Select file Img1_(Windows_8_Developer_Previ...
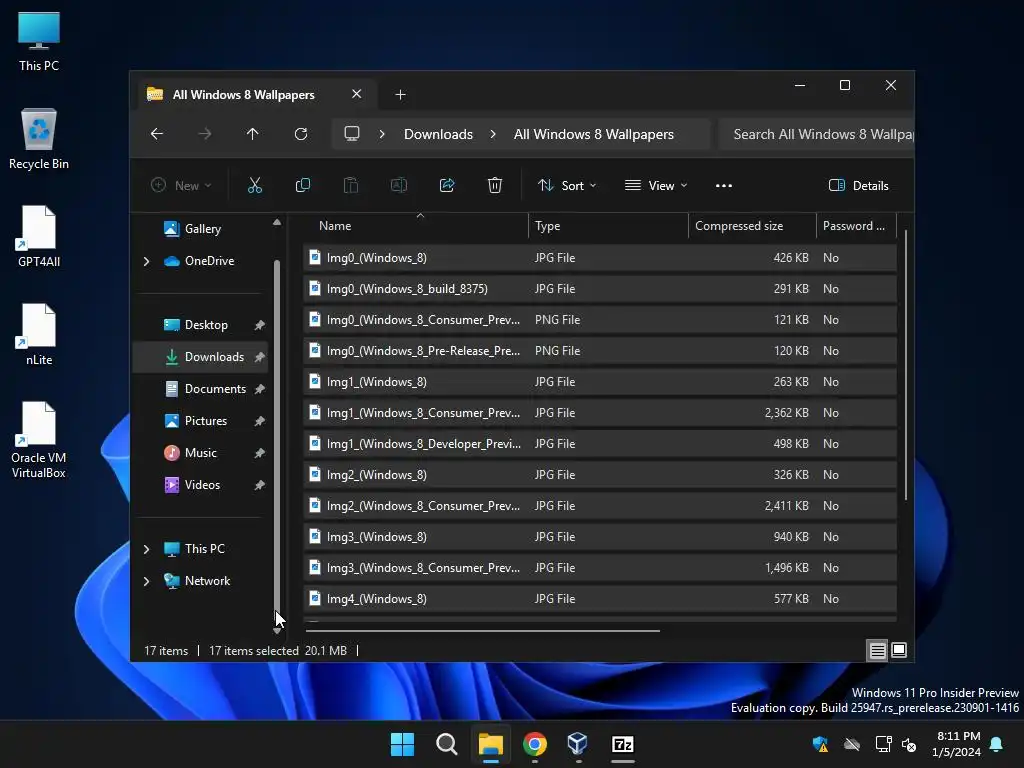 [600, 444]
